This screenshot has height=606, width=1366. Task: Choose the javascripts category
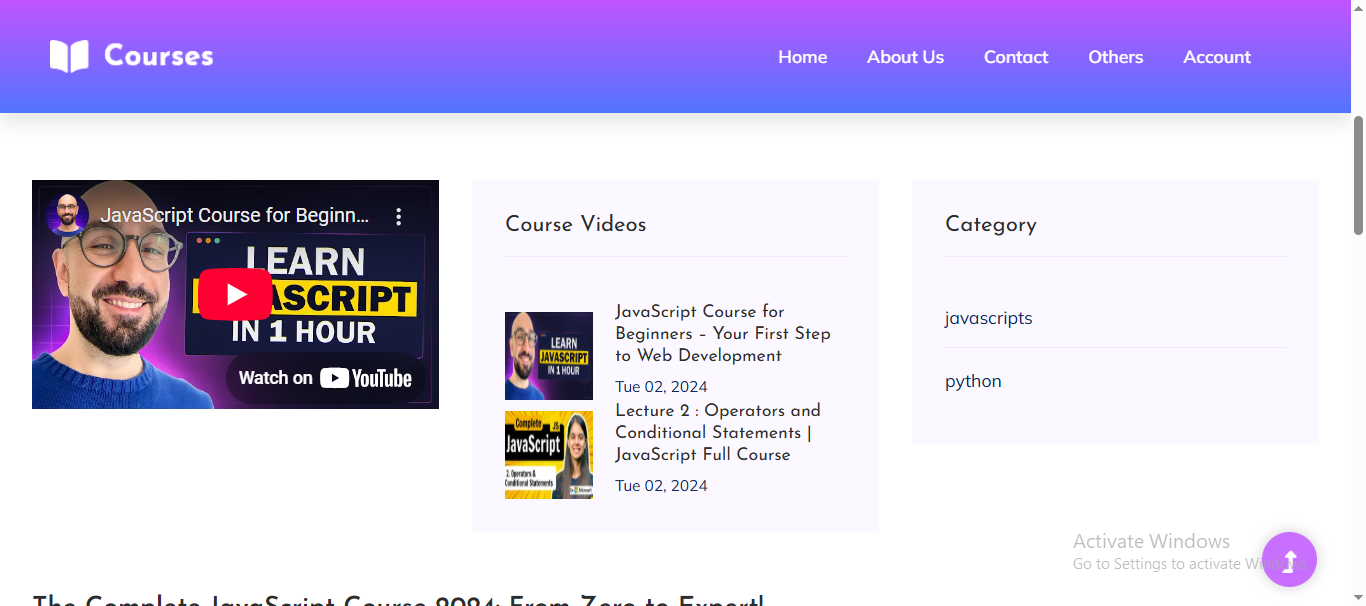pos(988,318)
